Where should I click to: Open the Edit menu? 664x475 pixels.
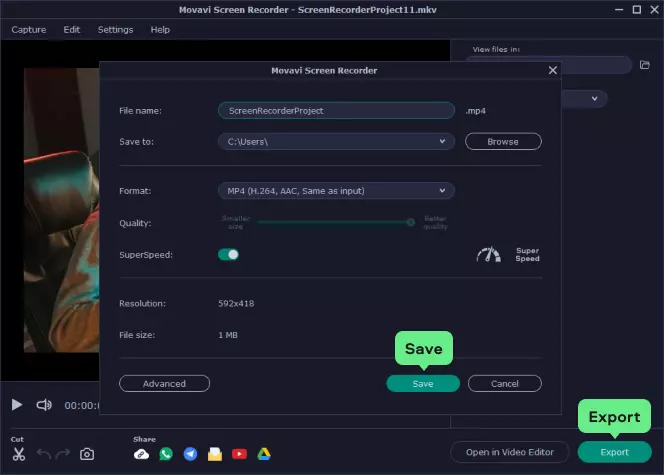coord(72,30)
